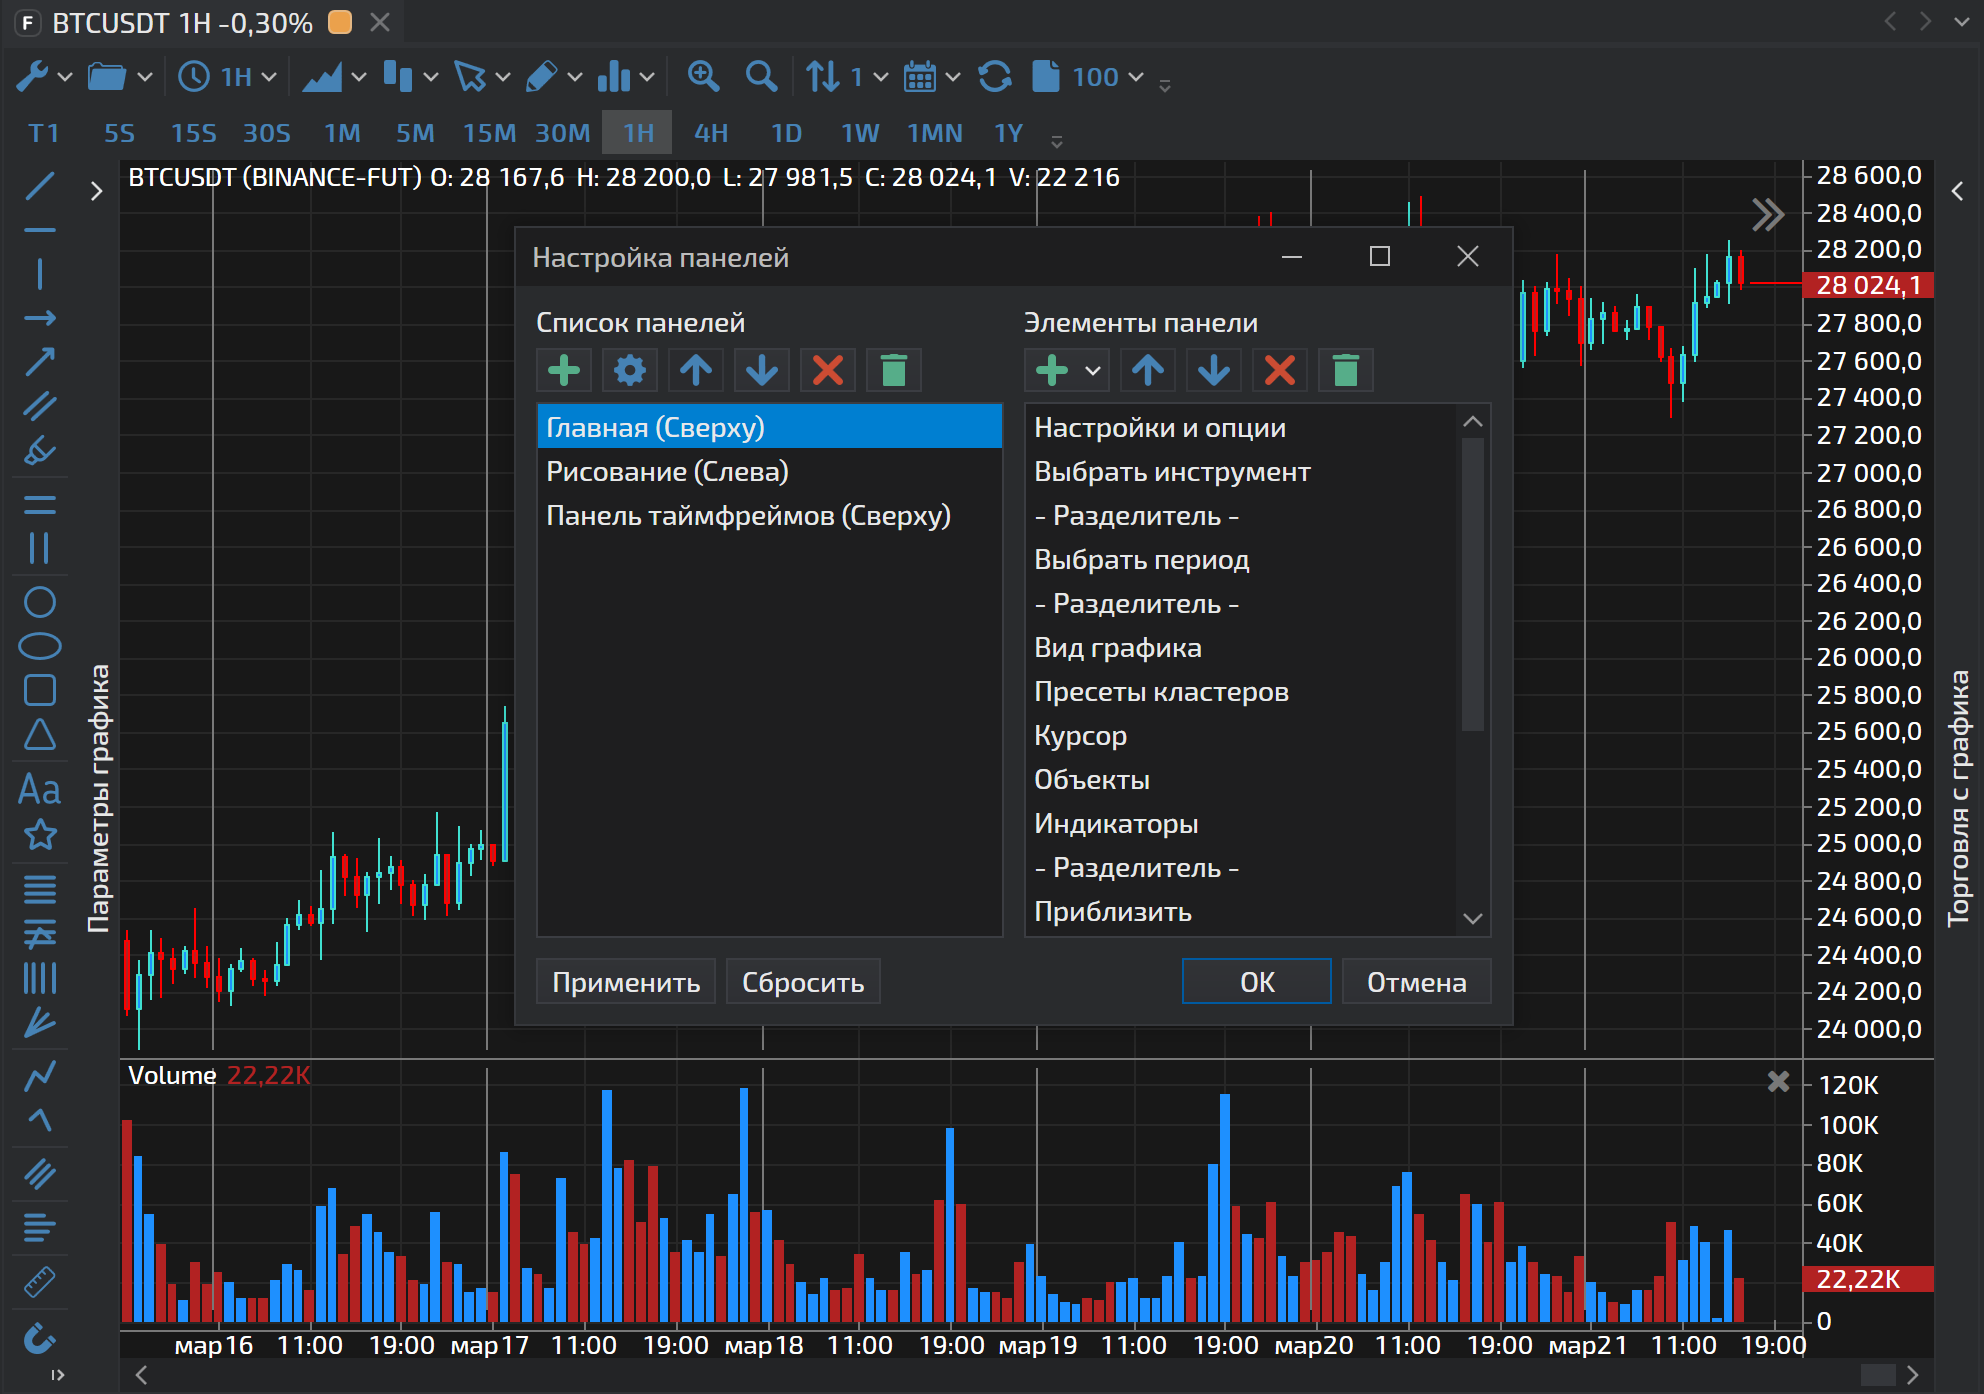1984x1394 pixels.
Task: Open add-element dropdown arrow in Элементы панели
Action: 1093,371
